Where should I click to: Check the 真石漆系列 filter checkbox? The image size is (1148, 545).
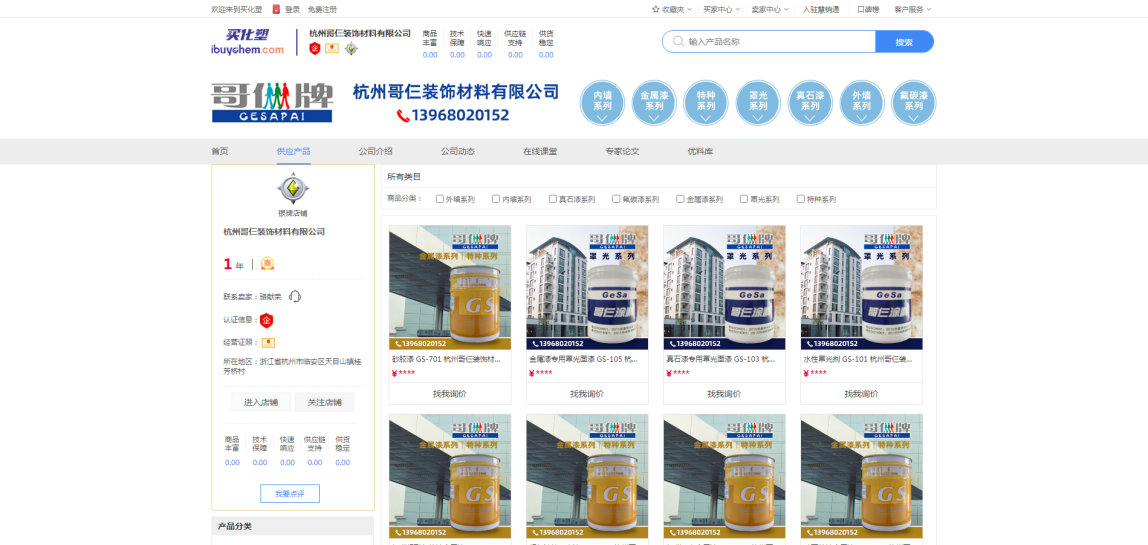(x=553, y=199)
